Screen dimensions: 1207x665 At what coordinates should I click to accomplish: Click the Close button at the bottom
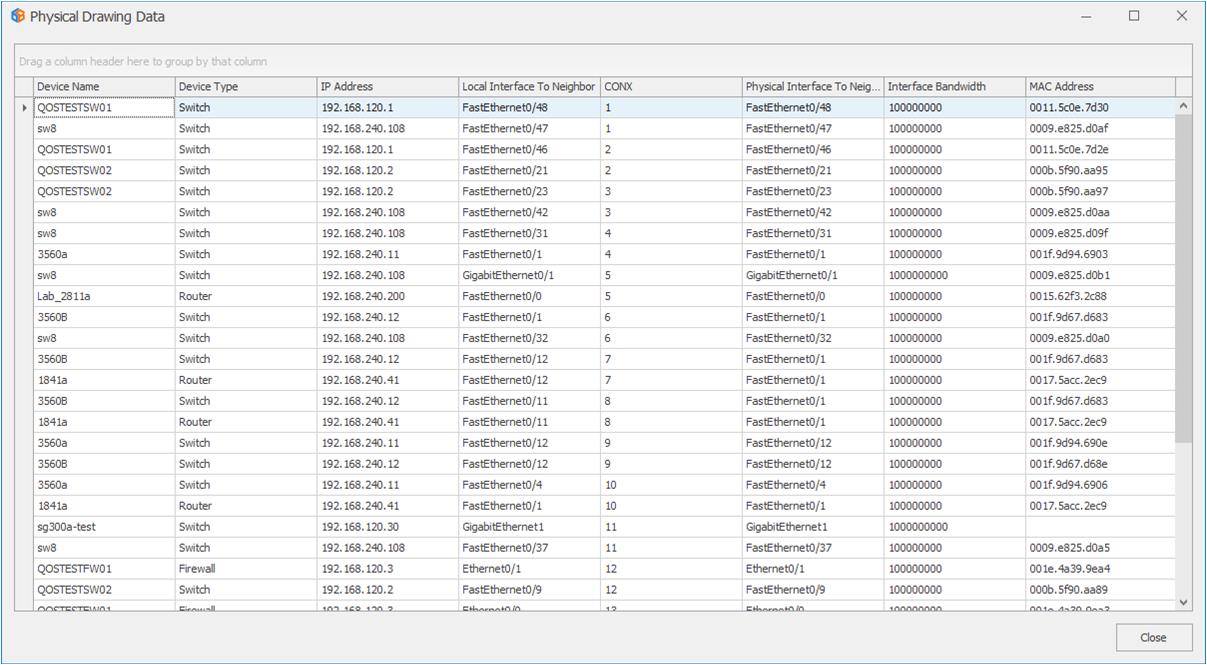coord(1154,637)
